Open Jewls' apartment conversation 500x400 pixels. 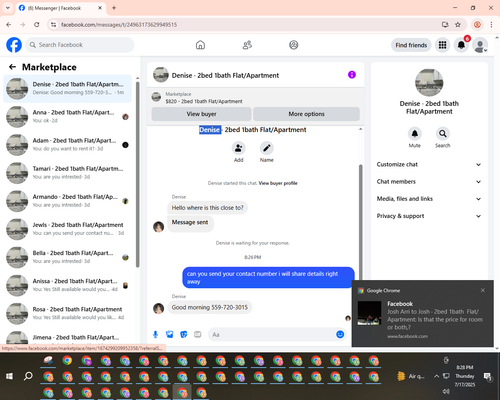click(x=67, y=229)
